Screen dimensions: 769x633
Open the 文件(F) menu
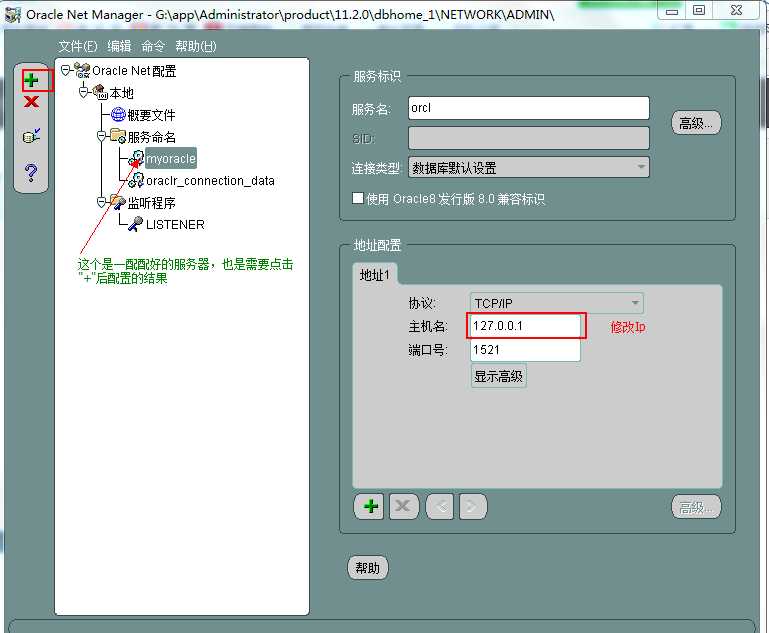click(x=78, y=46)
